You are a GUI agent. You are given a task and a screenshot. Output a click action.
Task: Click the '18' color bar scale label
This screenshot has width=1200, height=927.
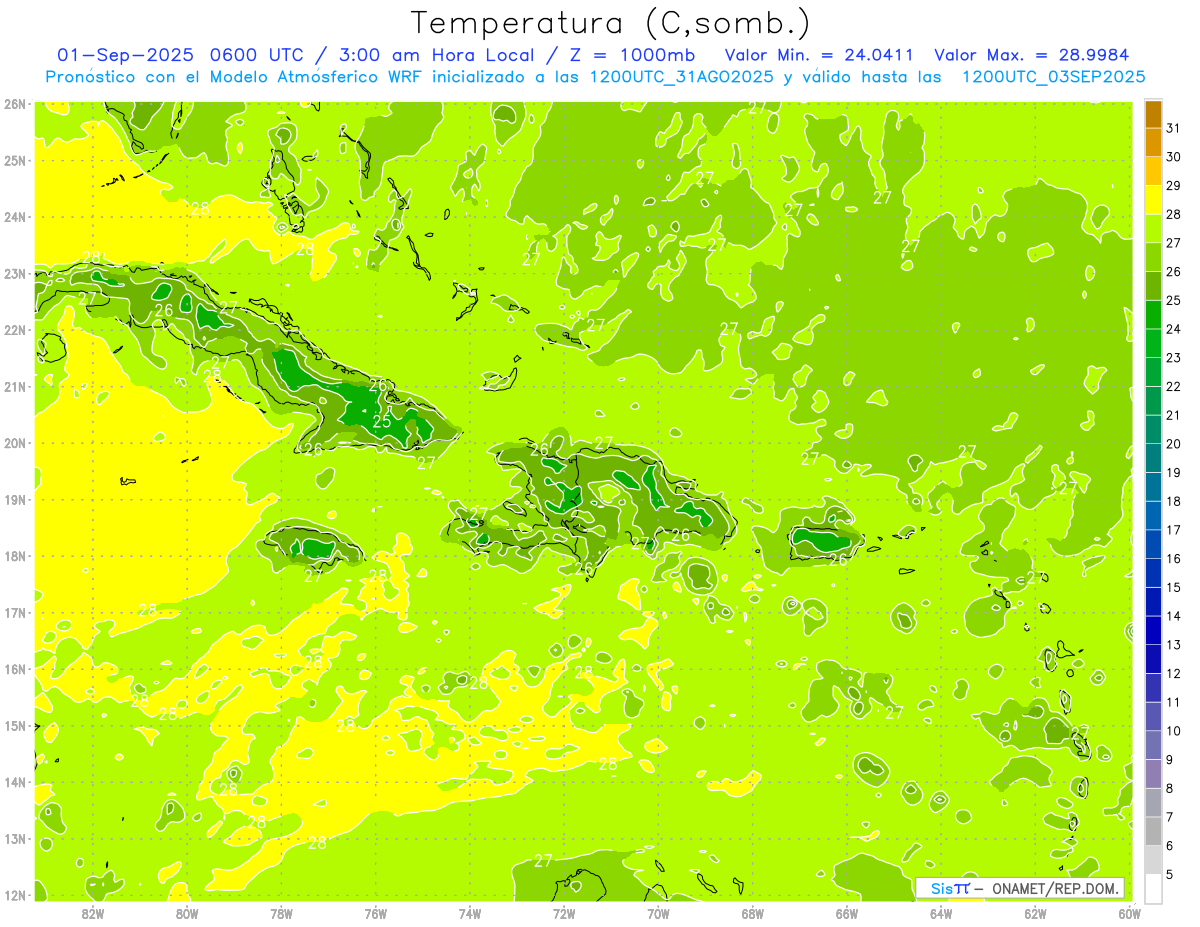[x=1174, y=501]
